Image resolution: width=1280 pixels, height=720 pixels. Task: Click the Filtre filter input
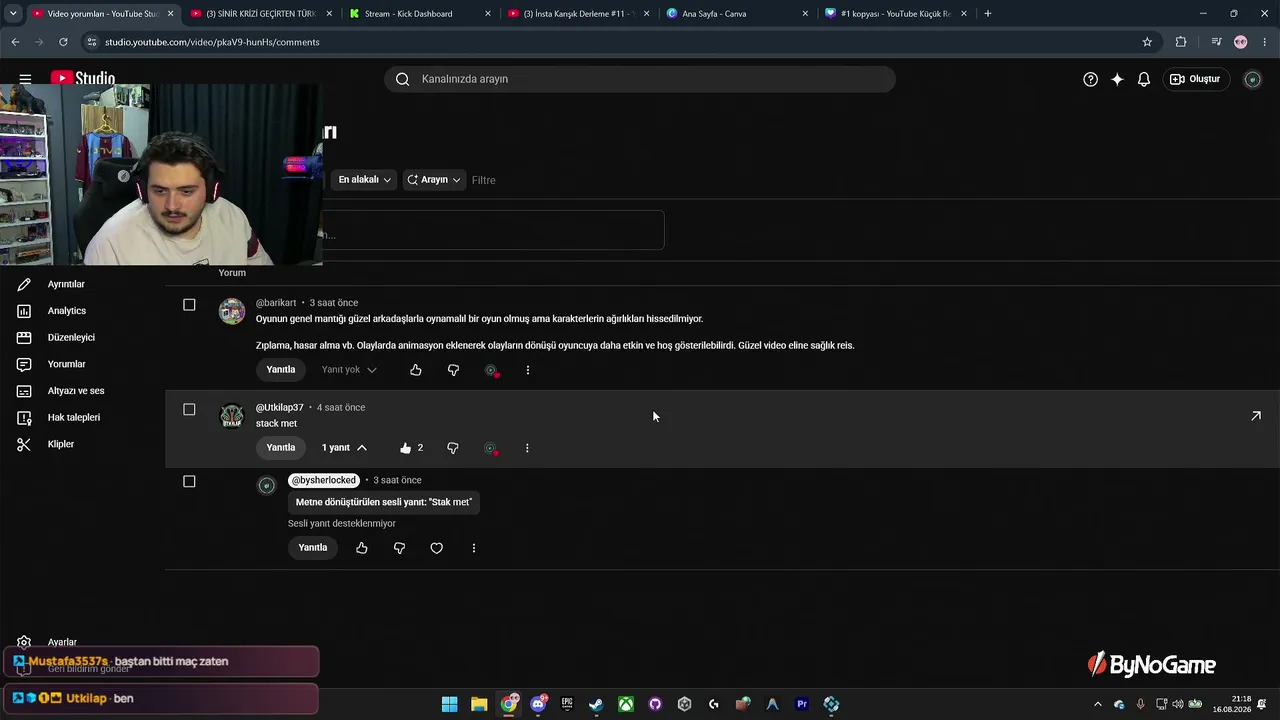(x=484, y=180)
